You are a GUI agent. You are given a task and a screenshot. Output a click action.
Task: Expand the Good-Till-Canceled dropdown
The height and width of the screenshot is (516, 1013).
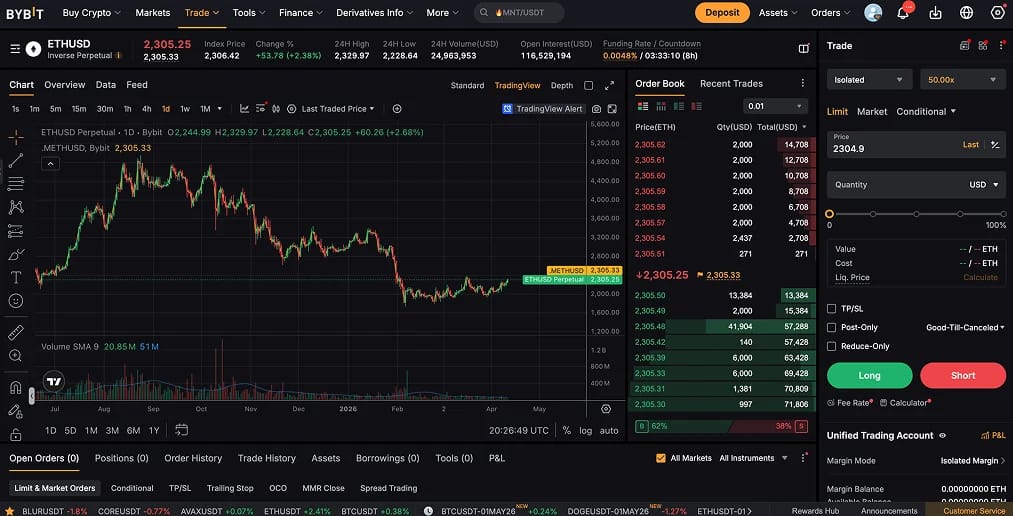(966, 327)
